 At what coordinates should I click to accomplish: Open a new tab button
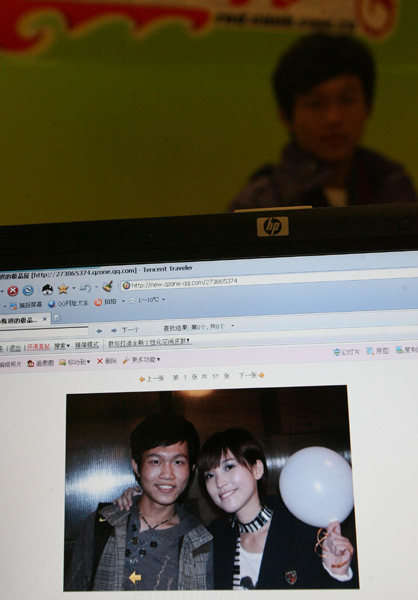57,318
